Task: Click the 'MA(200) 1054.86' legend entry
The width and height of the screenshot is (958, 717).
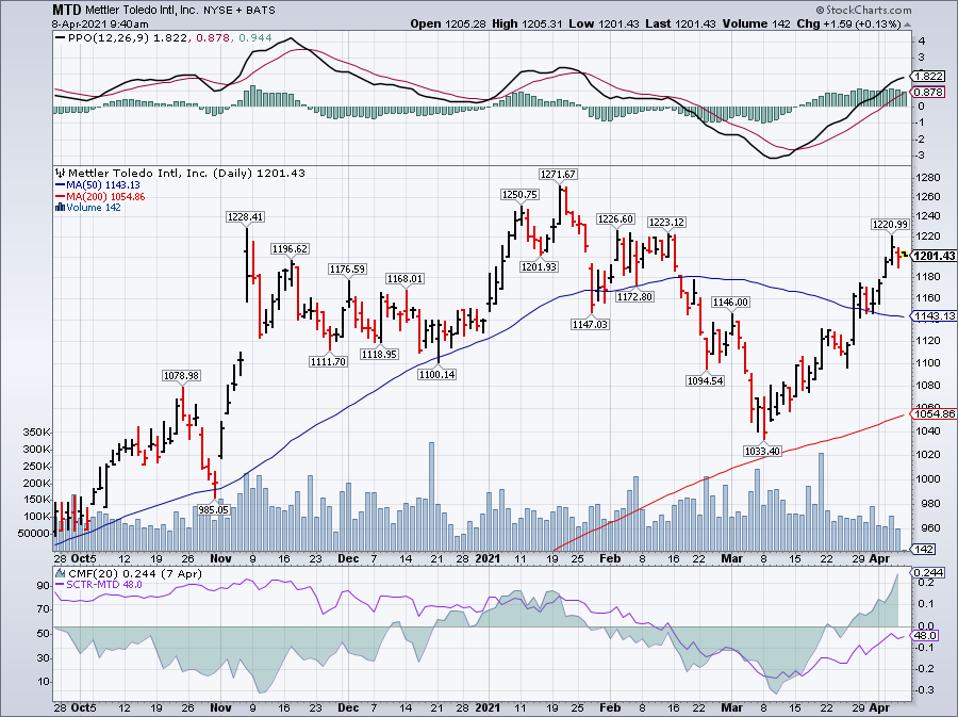Action: coord(106,197)
